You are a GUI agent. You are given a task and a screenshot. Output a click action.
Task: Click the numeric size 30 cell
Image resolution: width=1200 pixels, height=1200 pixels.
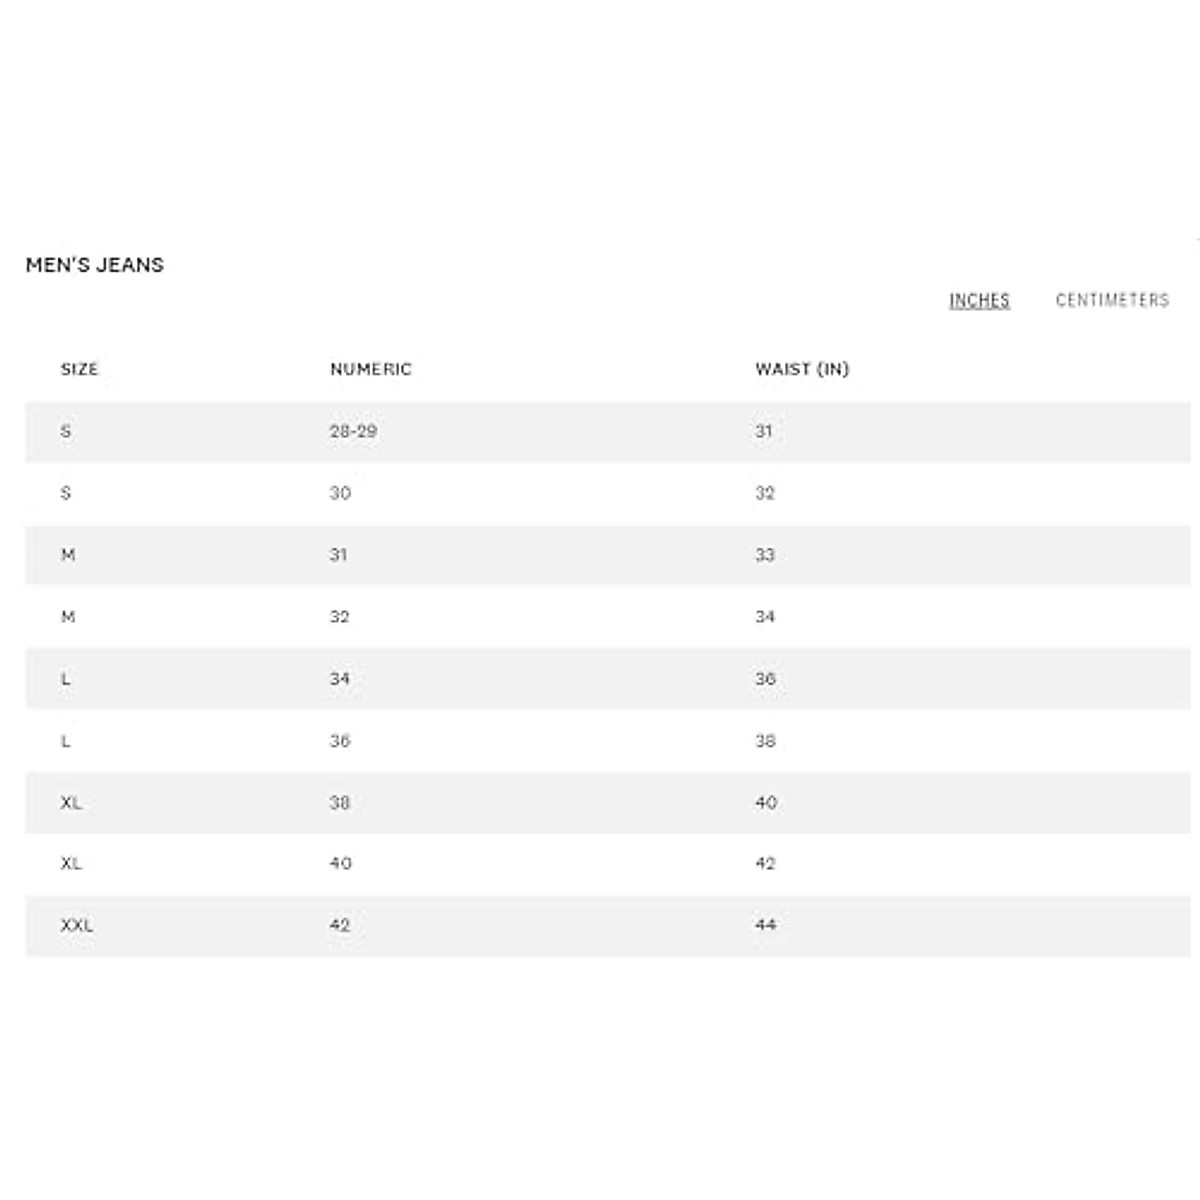pyautogui.click(x=340, y=493)
